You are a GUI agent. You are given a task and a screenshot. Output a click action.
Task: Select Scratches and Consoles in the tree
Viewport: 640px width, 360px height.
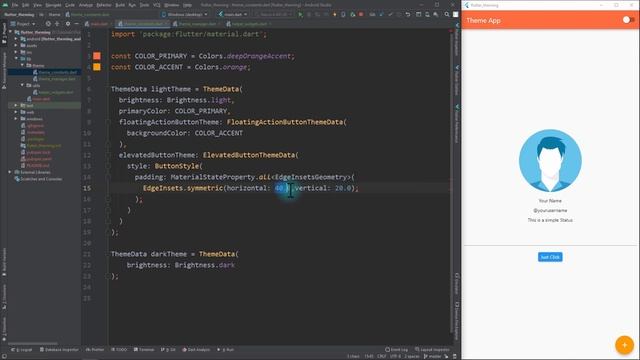[38, 179]
